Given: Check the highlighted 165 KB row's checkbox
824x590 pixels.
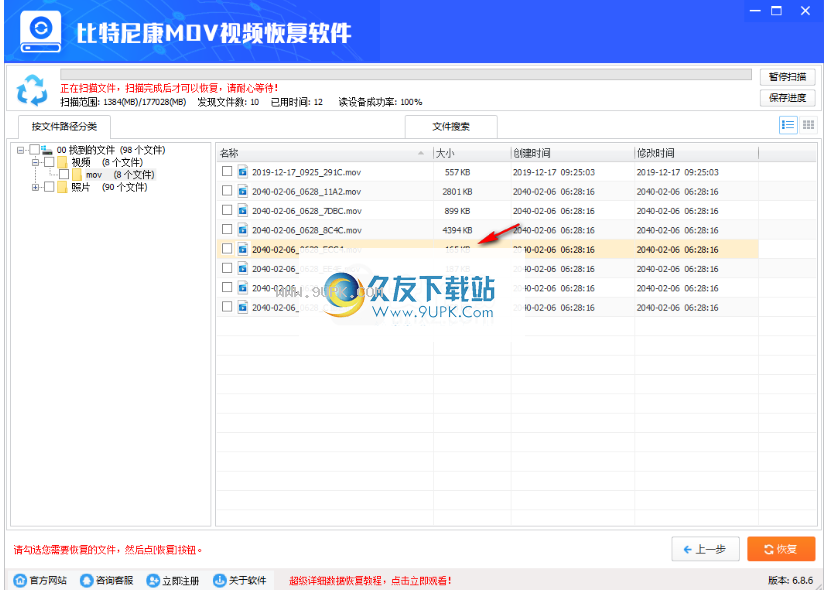Looking at the screenshot, I should pos(227,249).
